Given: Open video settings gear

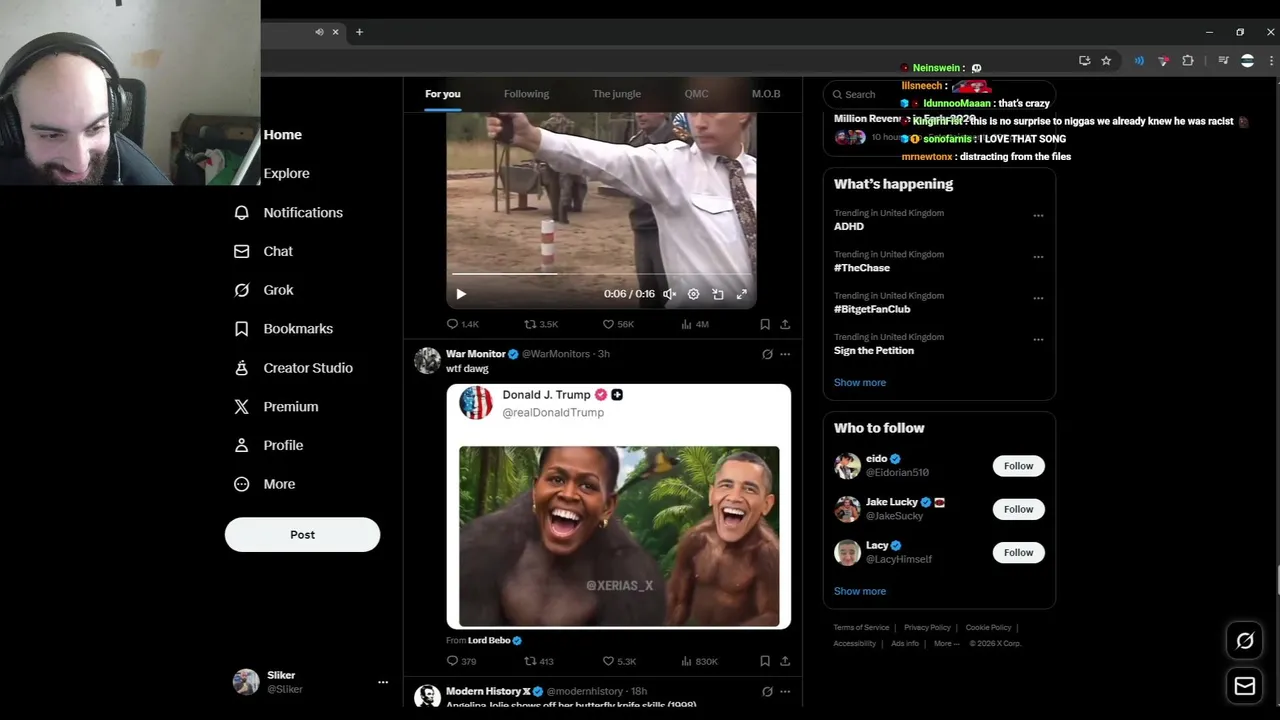Looking at the screenshot, I should 693,294.
